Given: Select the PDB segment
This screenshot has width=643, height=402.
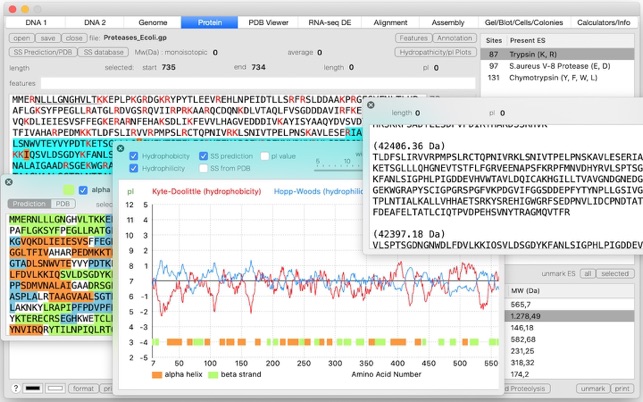Looking at the screenshot, I should (63, 204).
